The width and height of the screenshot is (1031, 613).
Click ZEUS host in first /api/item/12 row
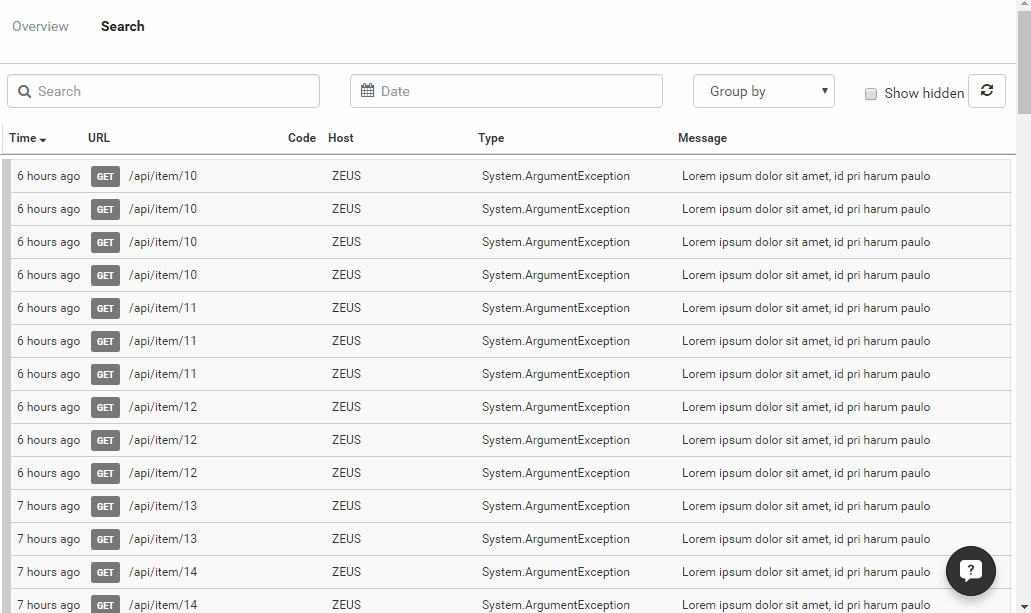pos(347,407)
